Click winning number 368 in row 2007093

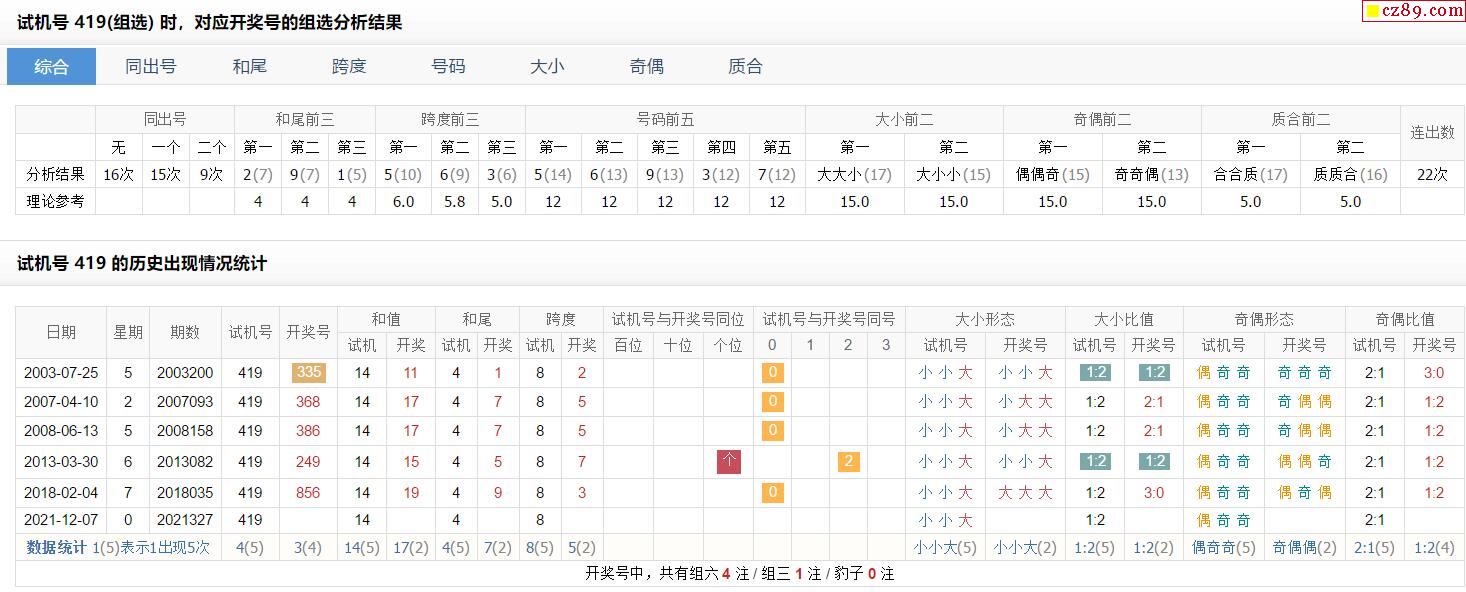308,402
